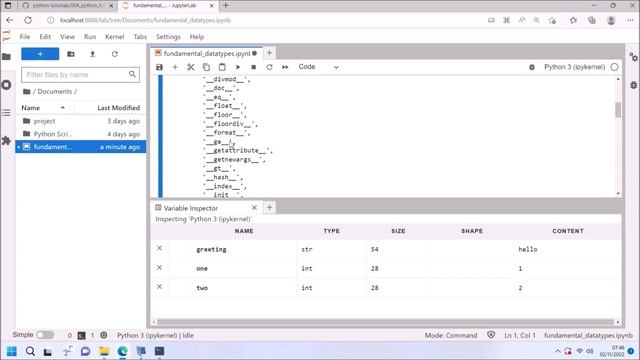Go to the root folder breadcrumb icon
Screen dimensions: 640x360
point(27,91)
